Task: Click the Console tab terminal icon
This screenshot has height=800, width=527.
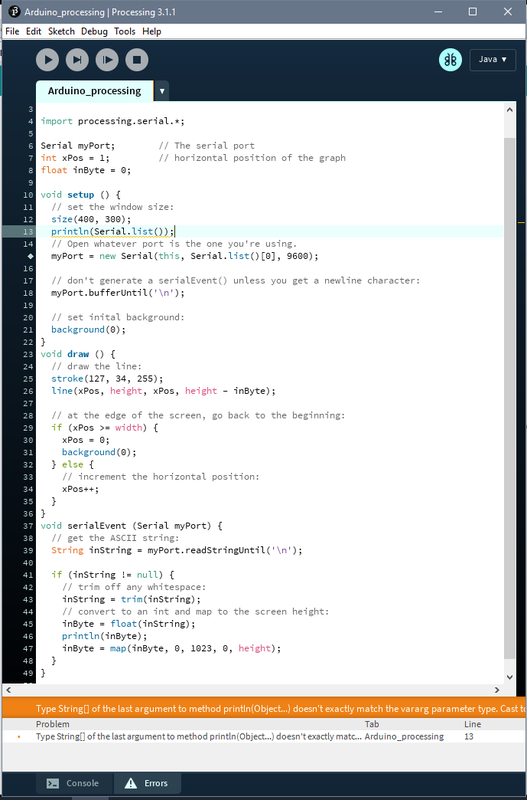Action: [x=53, y=783]
